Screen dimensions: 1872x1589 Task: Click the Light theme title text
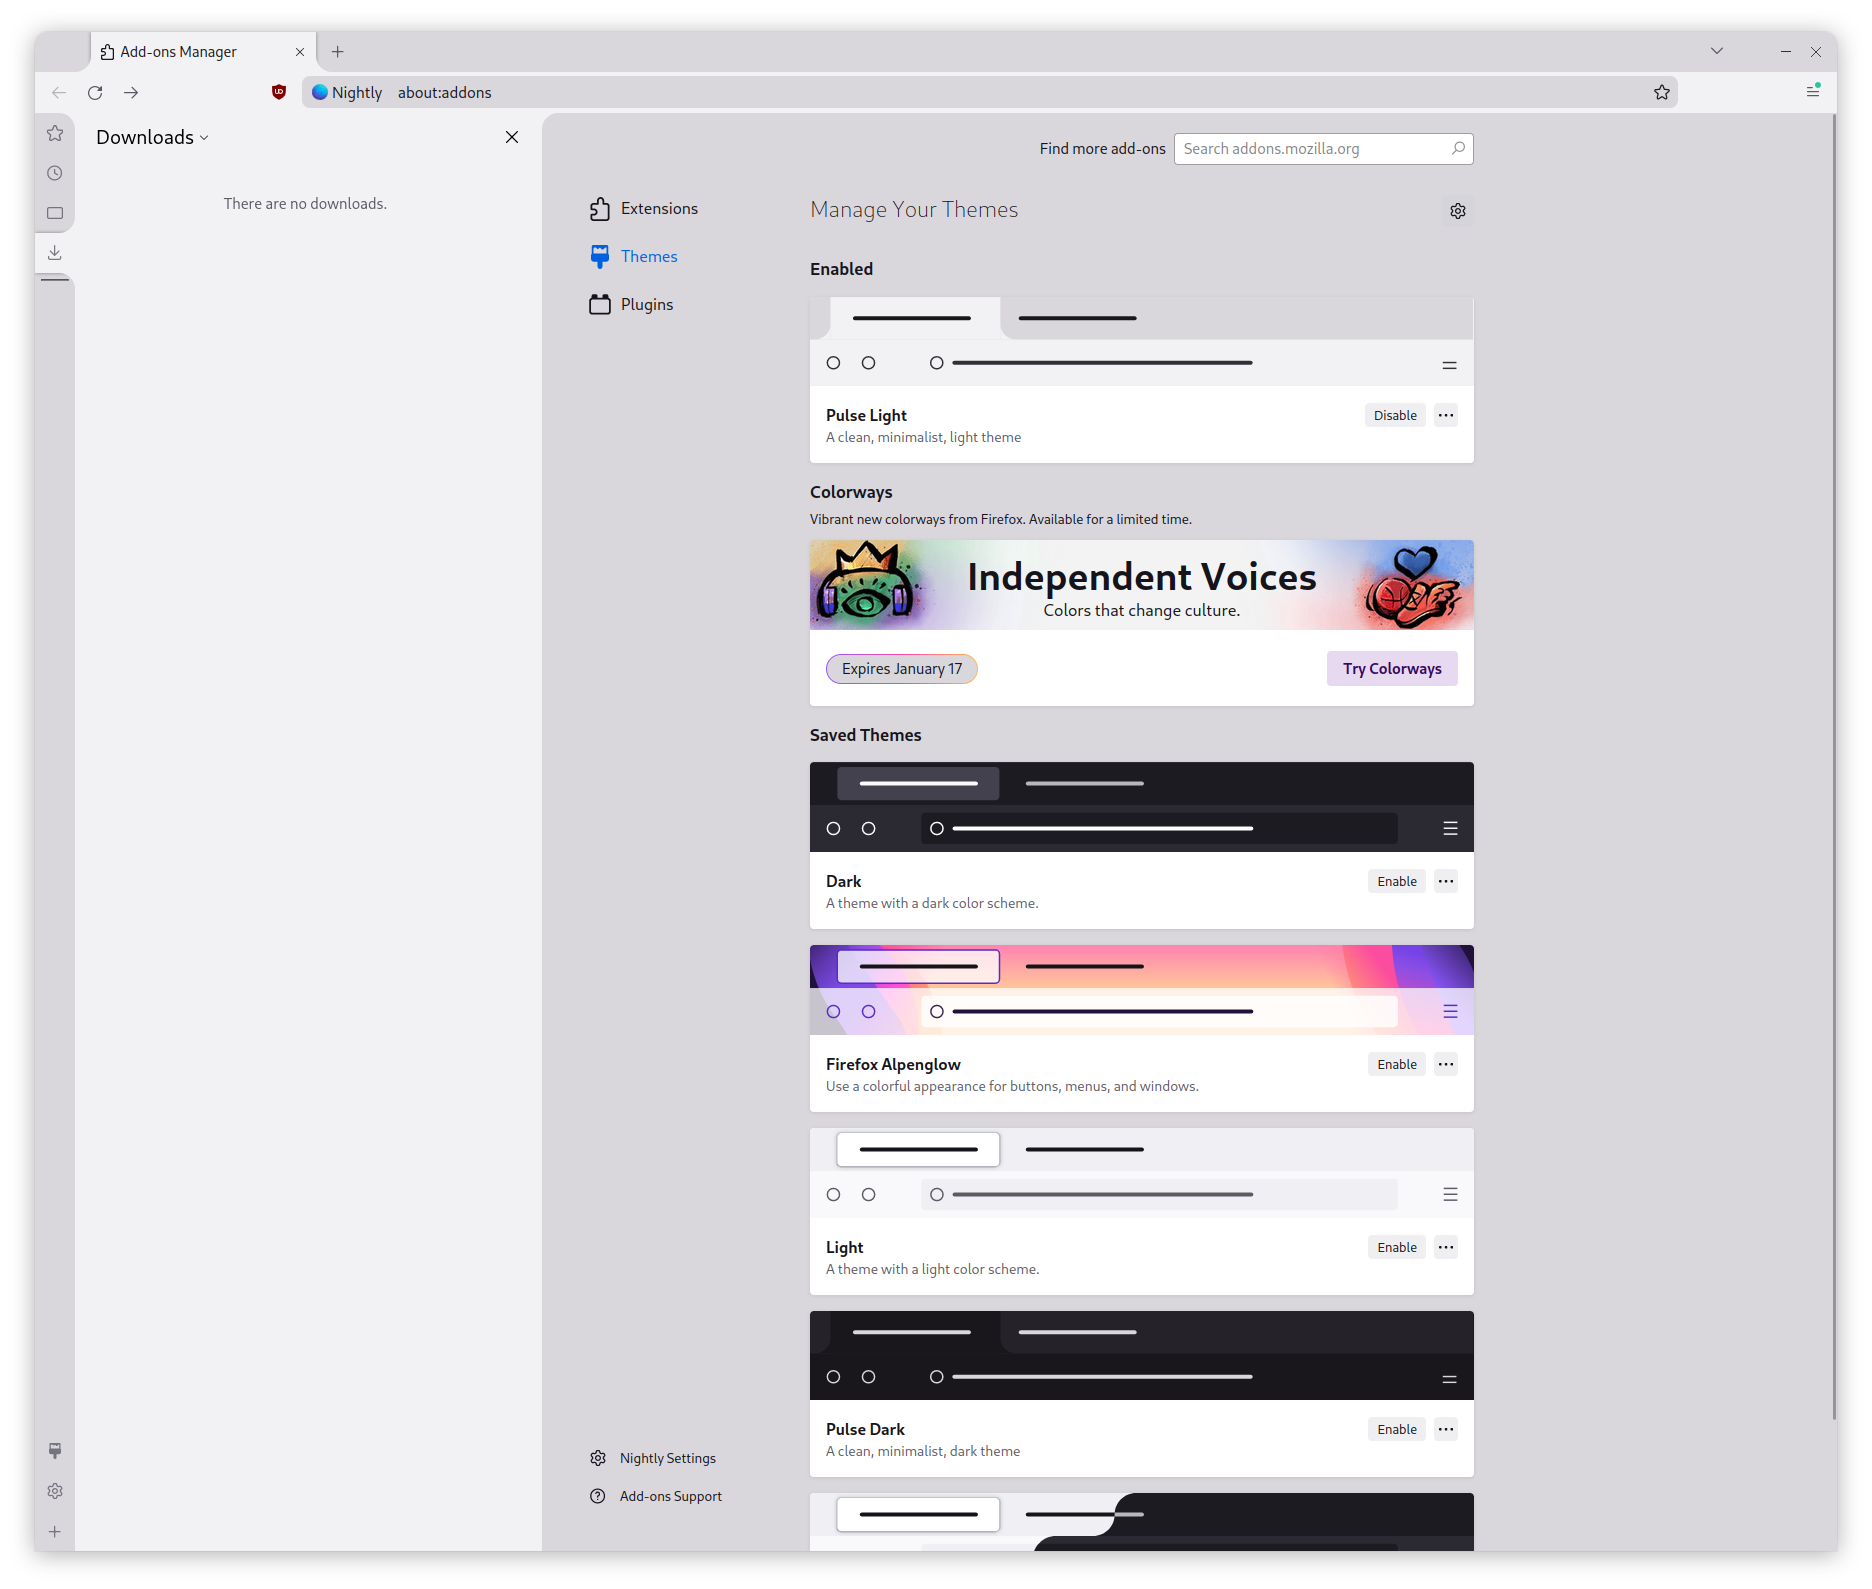click(x=844, y=1247)
